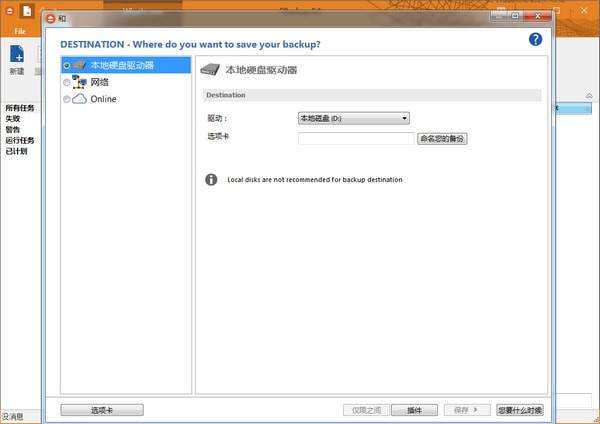Click the Network computers icon
The width and height of the screenshot is (600, 424).
point(80,82)
